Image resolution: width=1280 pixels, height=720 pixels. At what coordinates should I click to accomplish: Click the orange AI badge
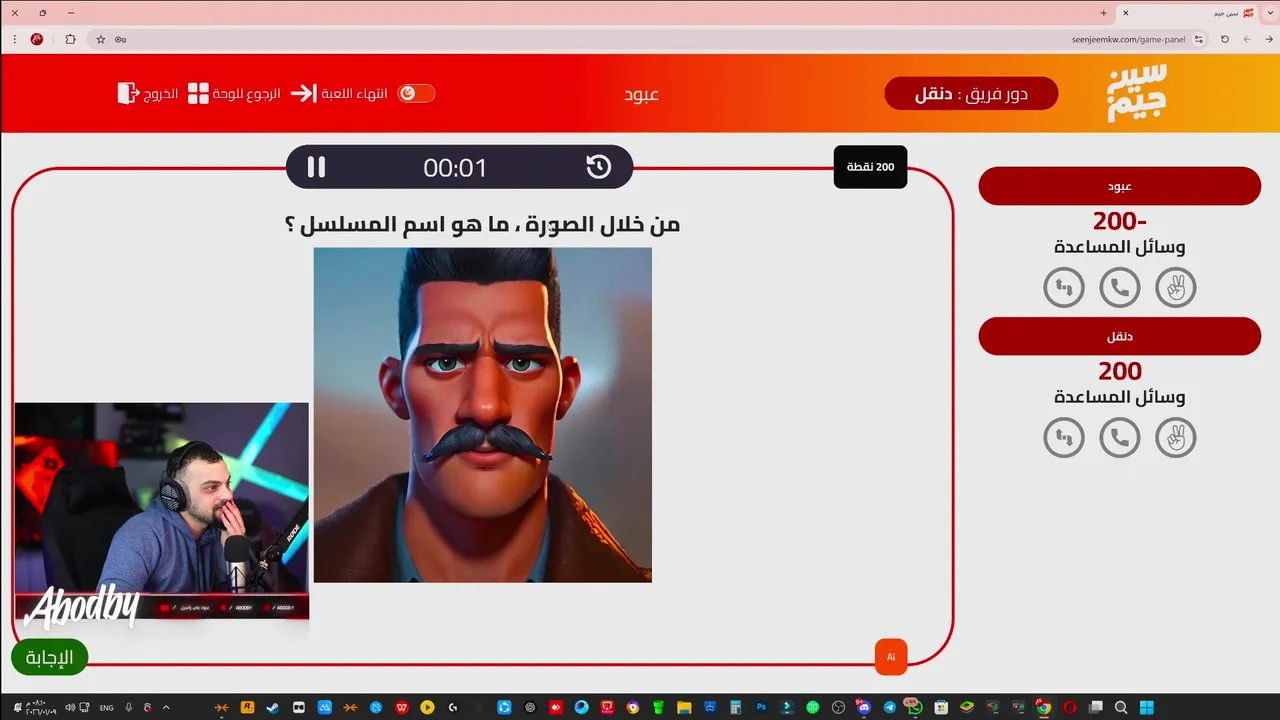[891, 657]
